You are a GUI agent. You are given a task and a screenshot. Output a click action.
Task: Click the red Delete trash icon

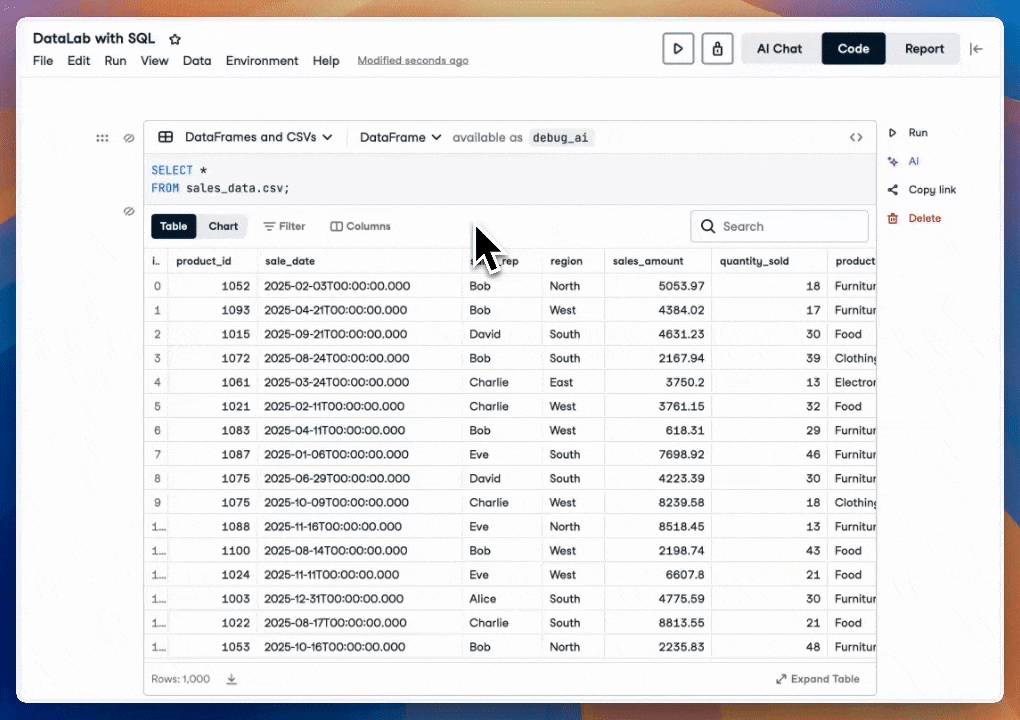(x=892, y=219)
